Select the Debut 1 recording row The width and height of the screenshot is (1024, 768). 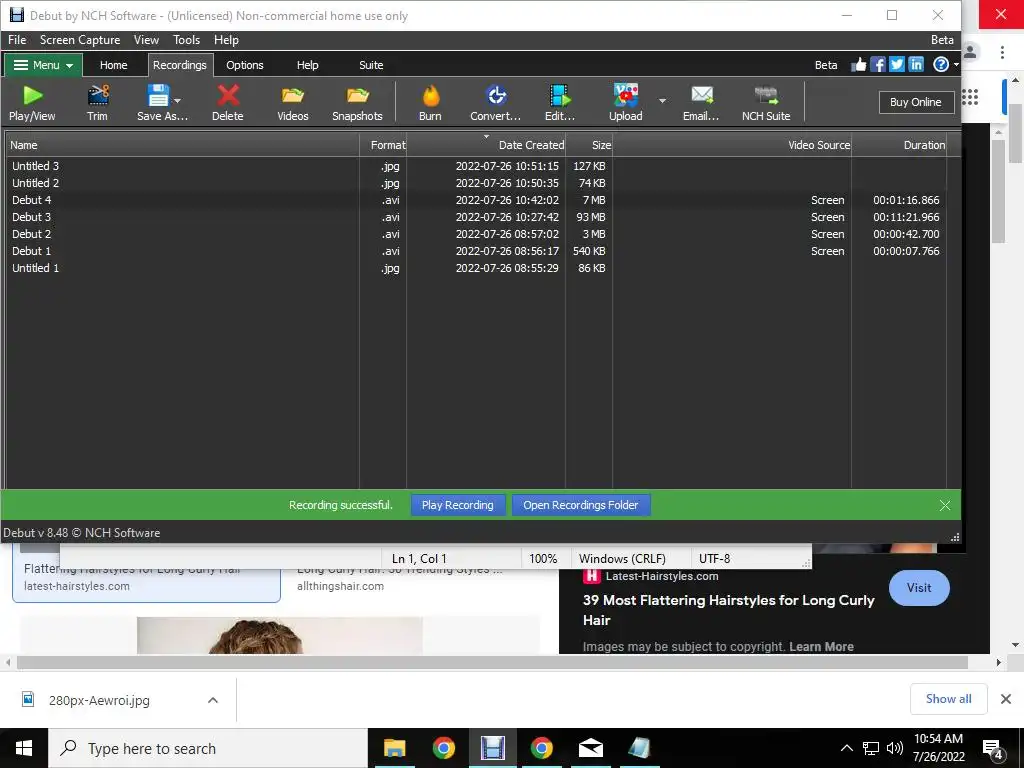[x=475, y=251]
